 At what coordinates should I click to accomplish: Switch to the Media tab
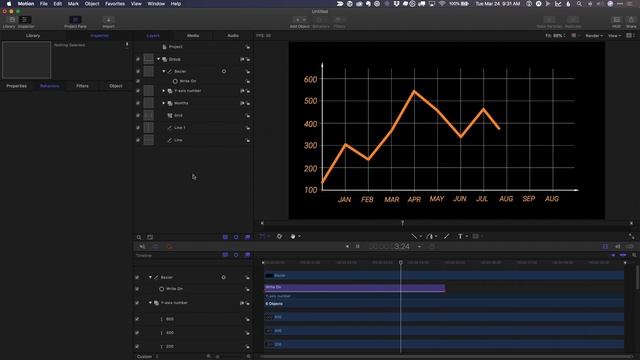pyautogui.click(x=193, y=36)
